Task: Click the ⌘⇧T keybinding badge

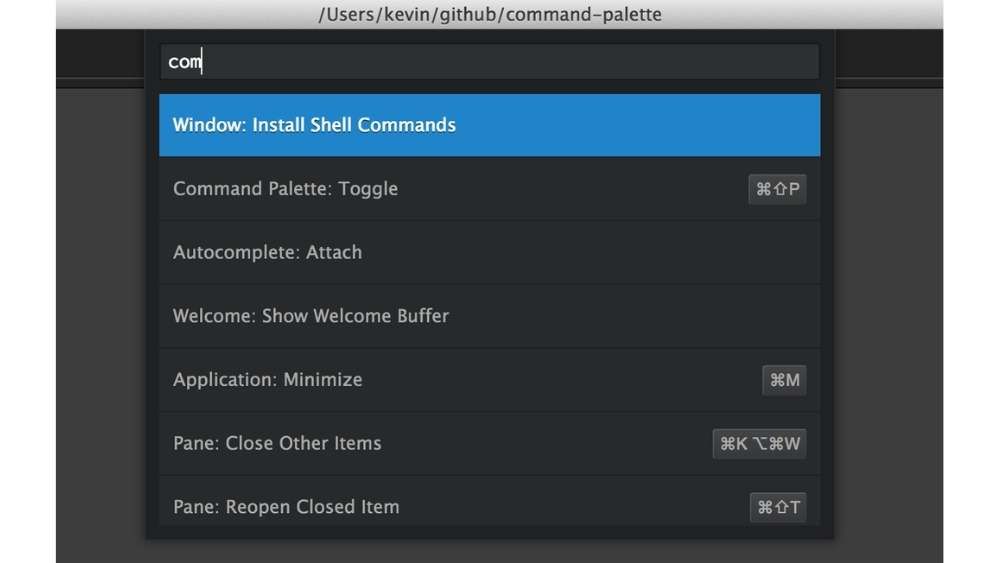Action: tap(777, 507)
